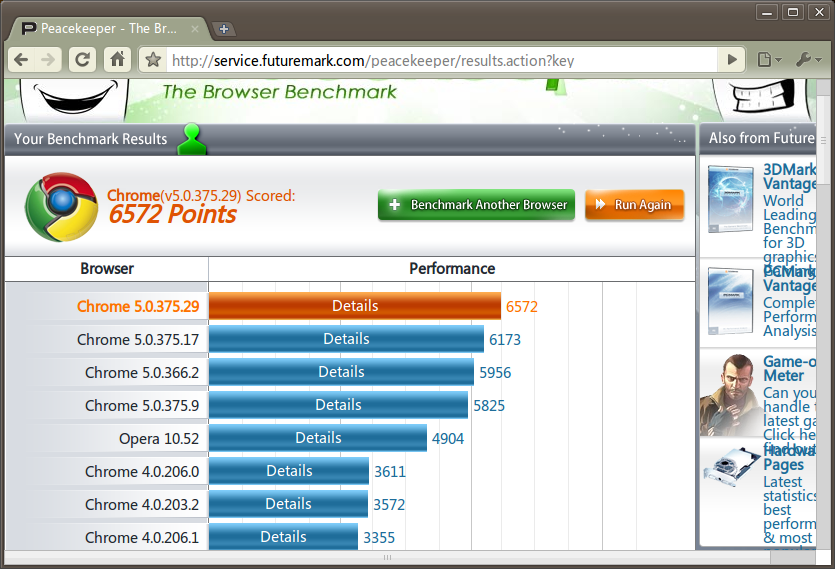Open the browser home page icon
The image size is (835, 569).
(x=117, y=60)
